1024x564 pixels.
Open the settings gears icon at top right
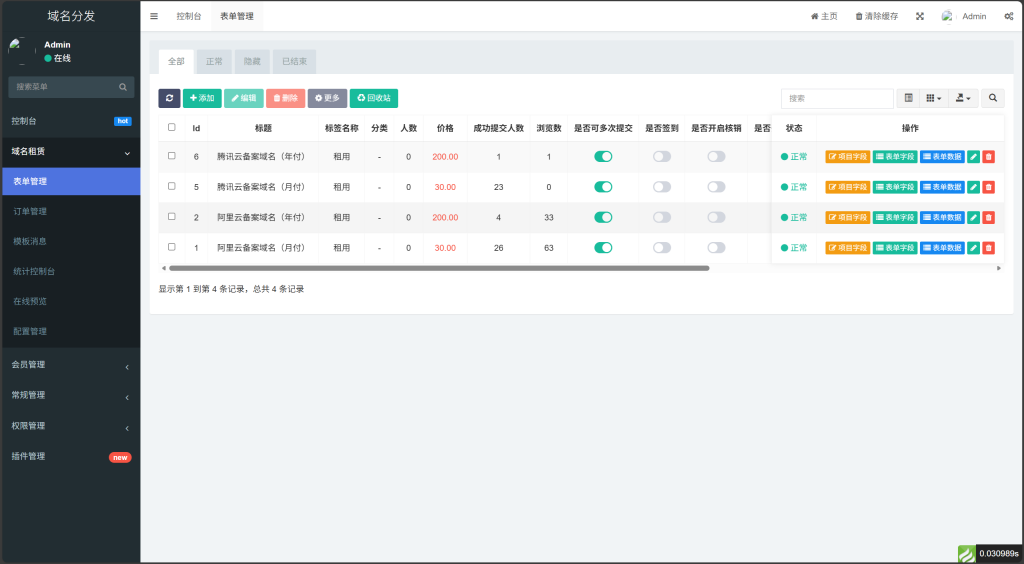pos(1007,16)
